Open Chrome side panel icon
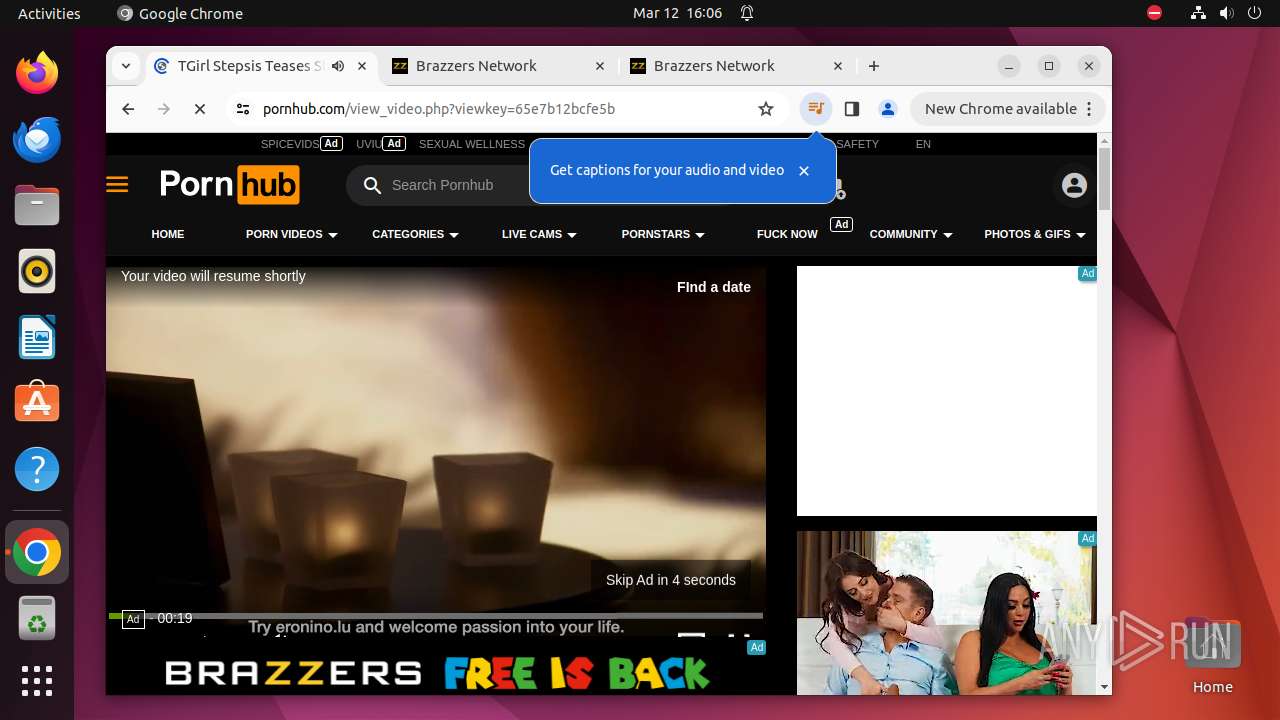The width and height of the screenshot is (1280, 720). (852, 109)
